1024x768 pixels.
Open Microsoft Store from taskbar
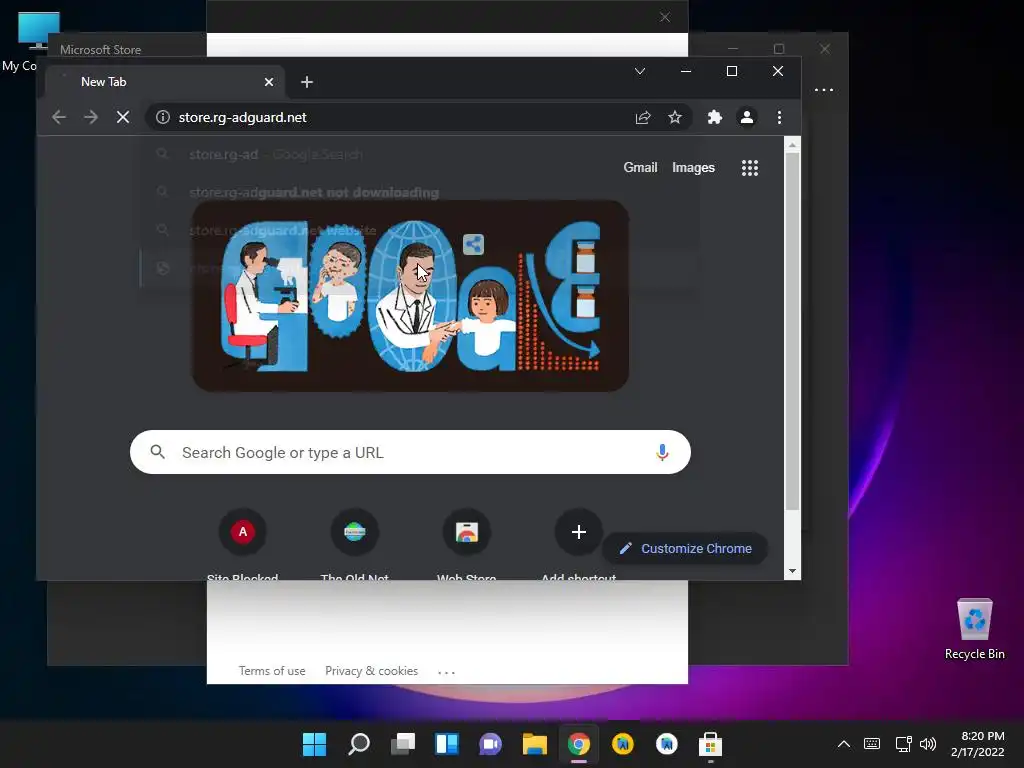point(711,744)
